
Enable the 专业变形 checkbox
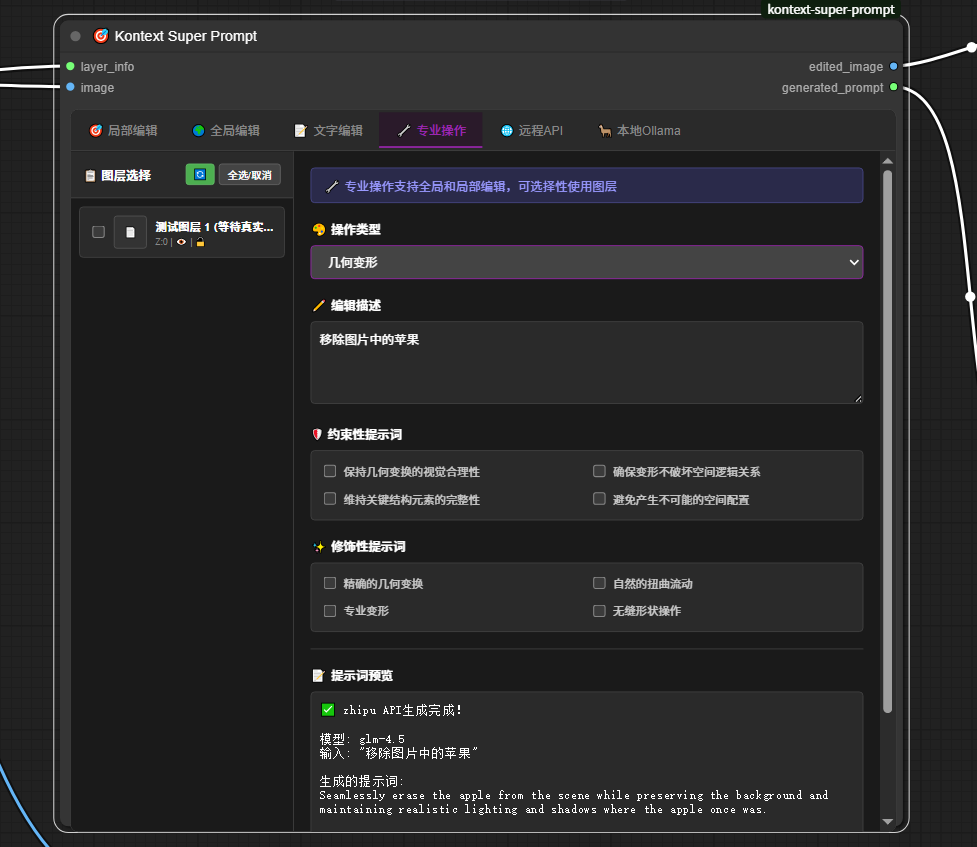(330, 611)
